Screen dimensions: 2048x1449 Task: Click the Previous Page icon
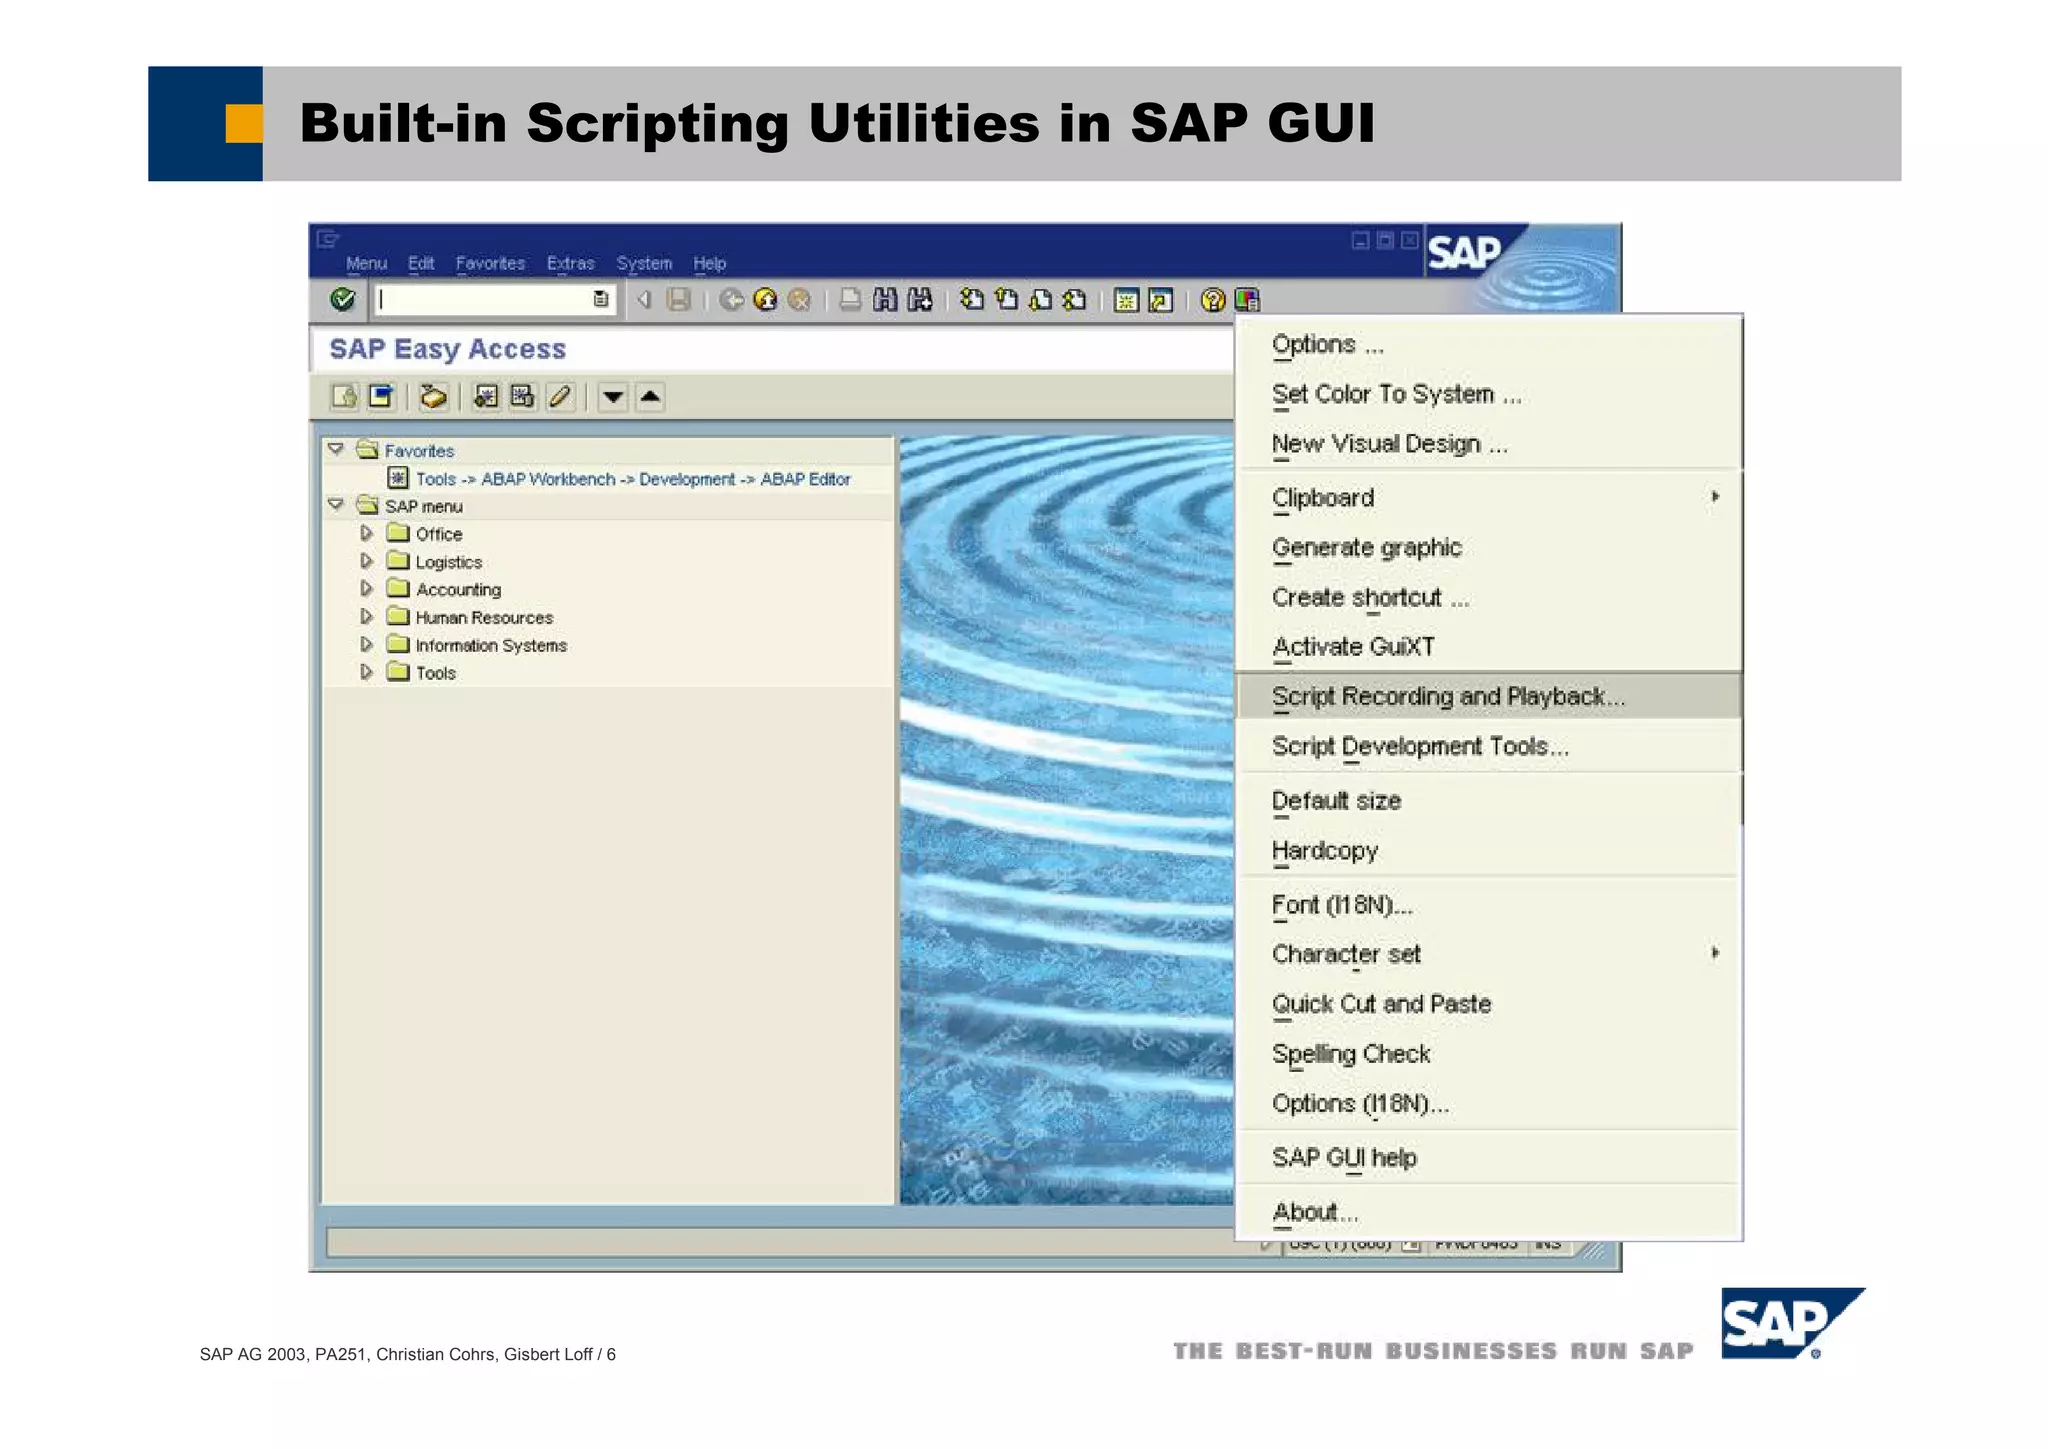[x=1006, y=299]
